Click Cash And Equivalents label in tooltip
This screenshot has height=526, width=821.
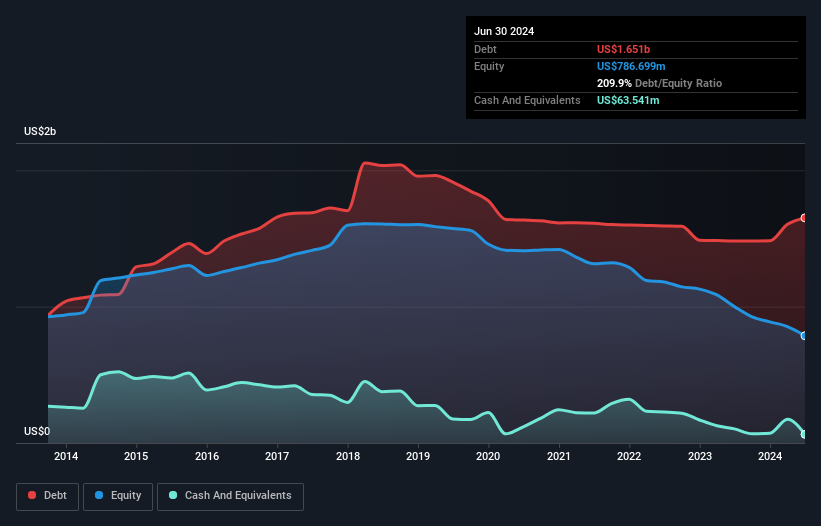click(527, 100)
